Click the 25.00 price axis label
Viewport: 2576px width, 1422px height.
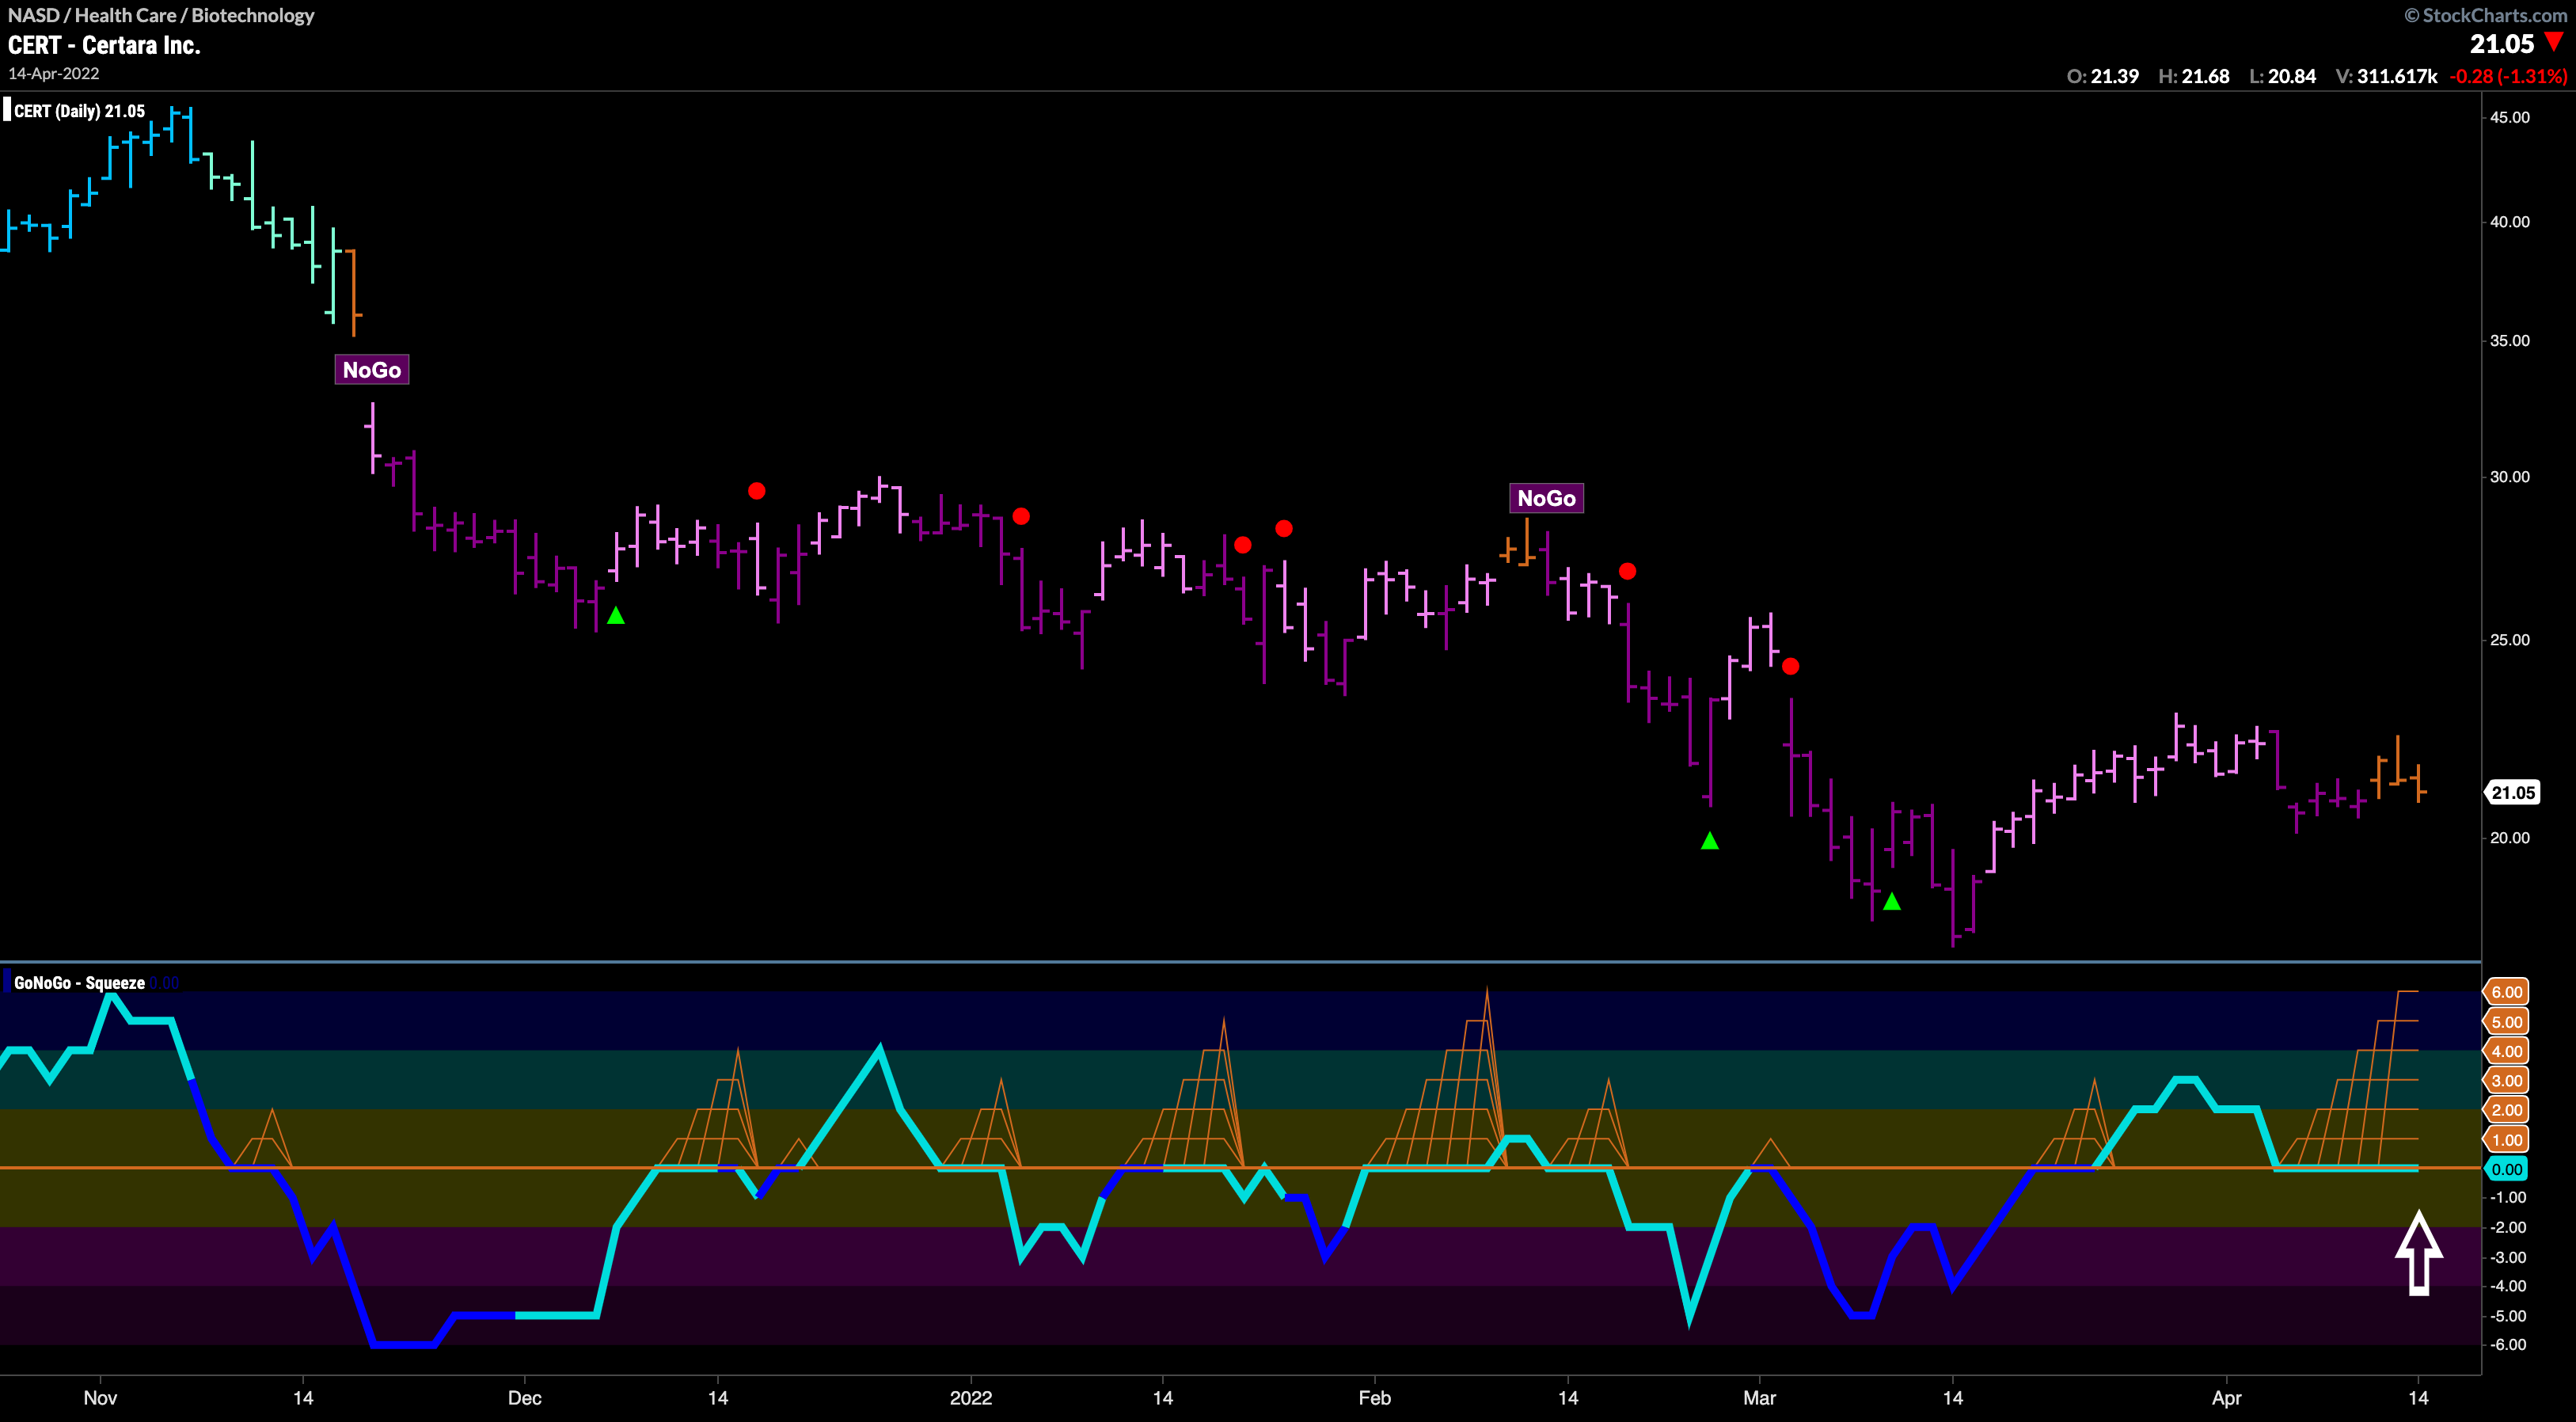click(x=2510, y=640)
